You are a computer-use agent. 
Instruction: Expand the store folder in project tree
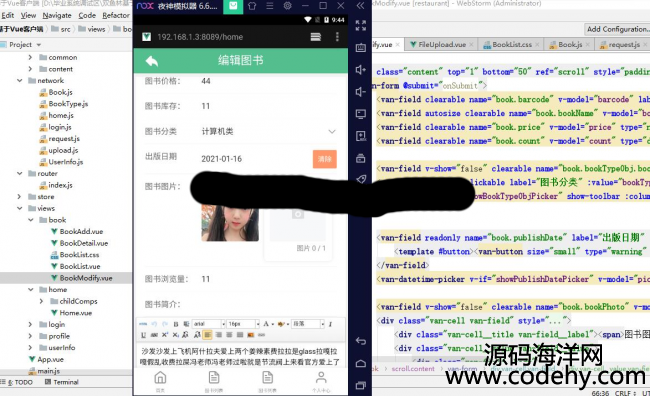coord(19,197)
